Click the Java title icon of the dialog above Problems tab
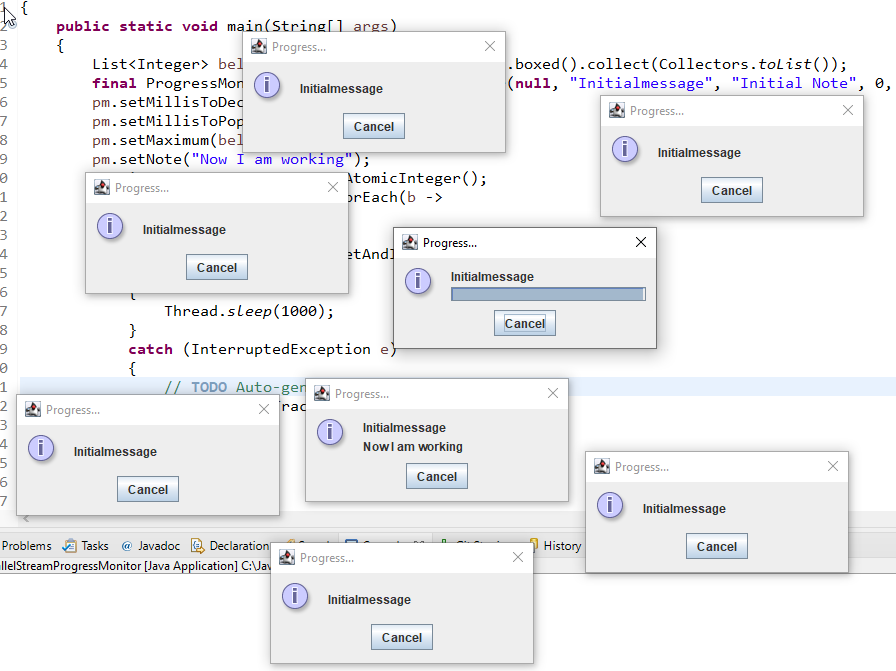The height and width of the screenshot is (671, 896). pos(33,409)
